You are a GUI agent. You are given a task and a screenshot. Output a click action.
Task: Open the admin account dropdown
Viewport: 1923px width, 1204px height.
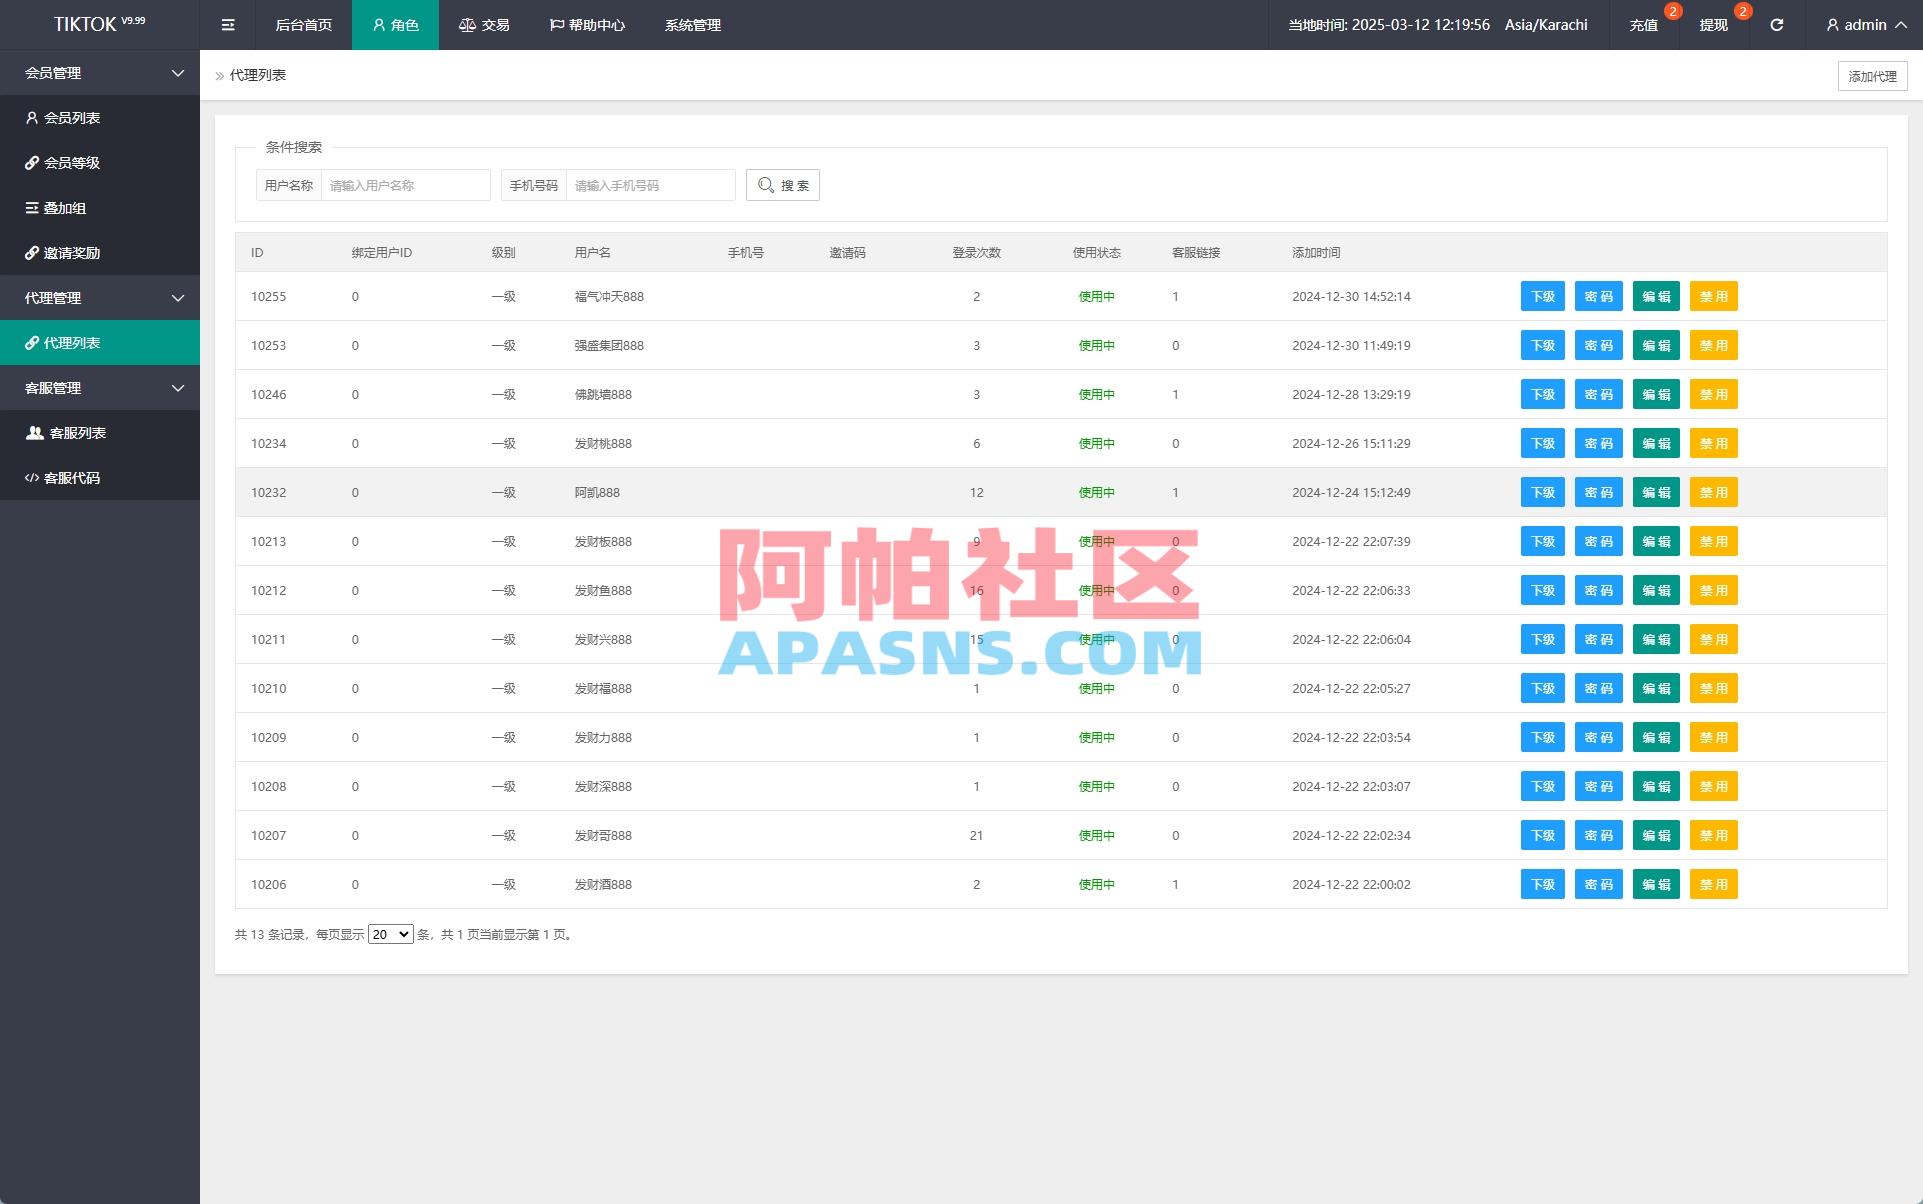coord(1862,25)
